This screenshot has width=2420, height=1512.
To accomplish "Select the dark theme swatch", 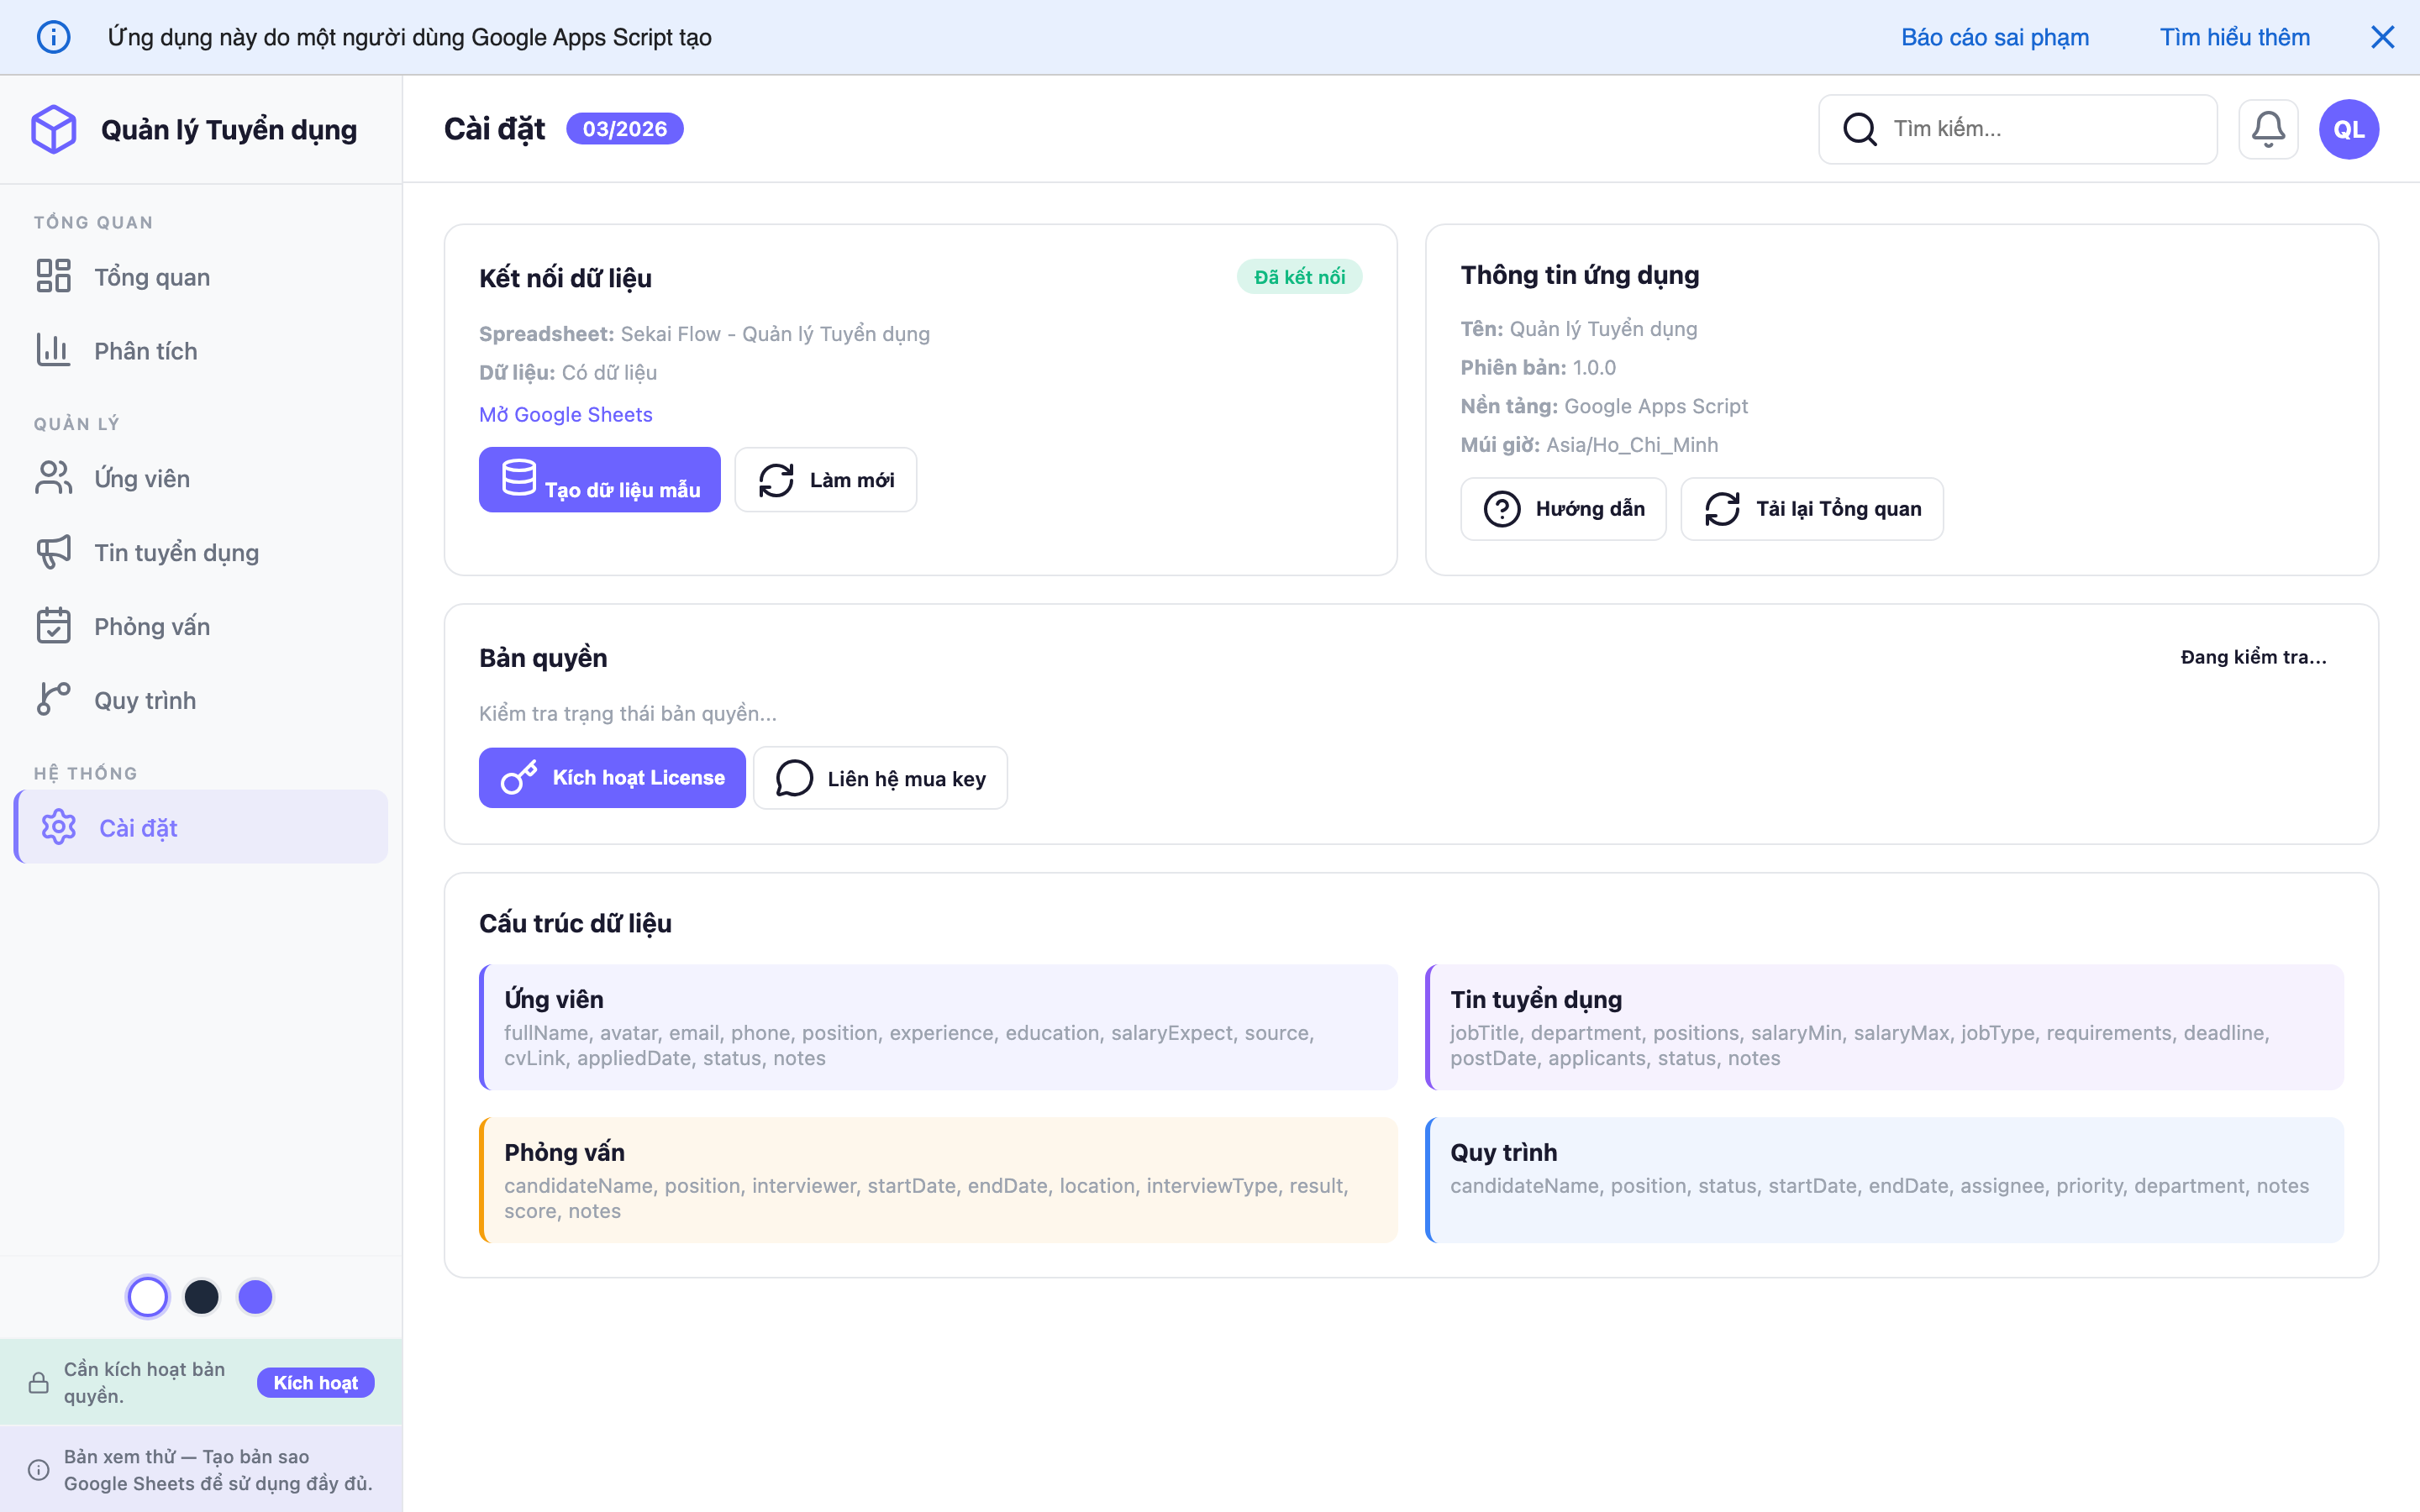I will 202,1297.
